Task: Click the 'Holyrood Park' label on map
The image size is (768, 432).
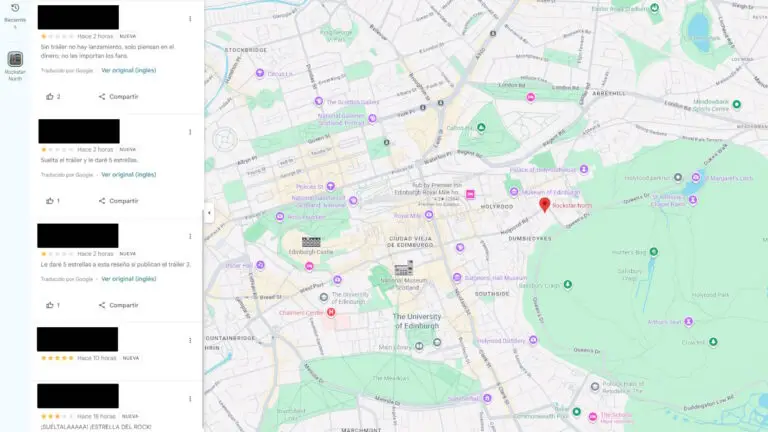Action: coord(710,295)
